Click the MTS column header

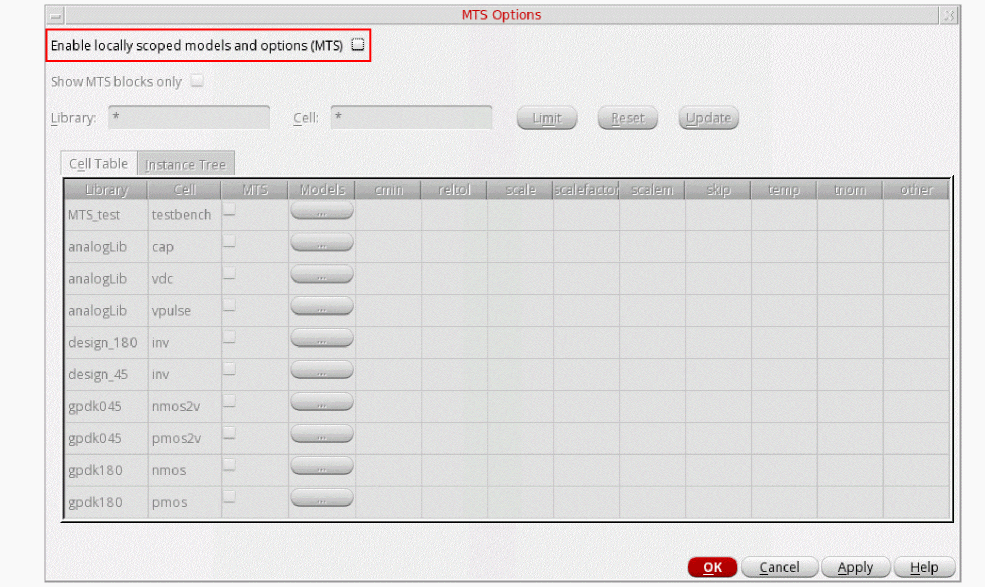(254, 189)
